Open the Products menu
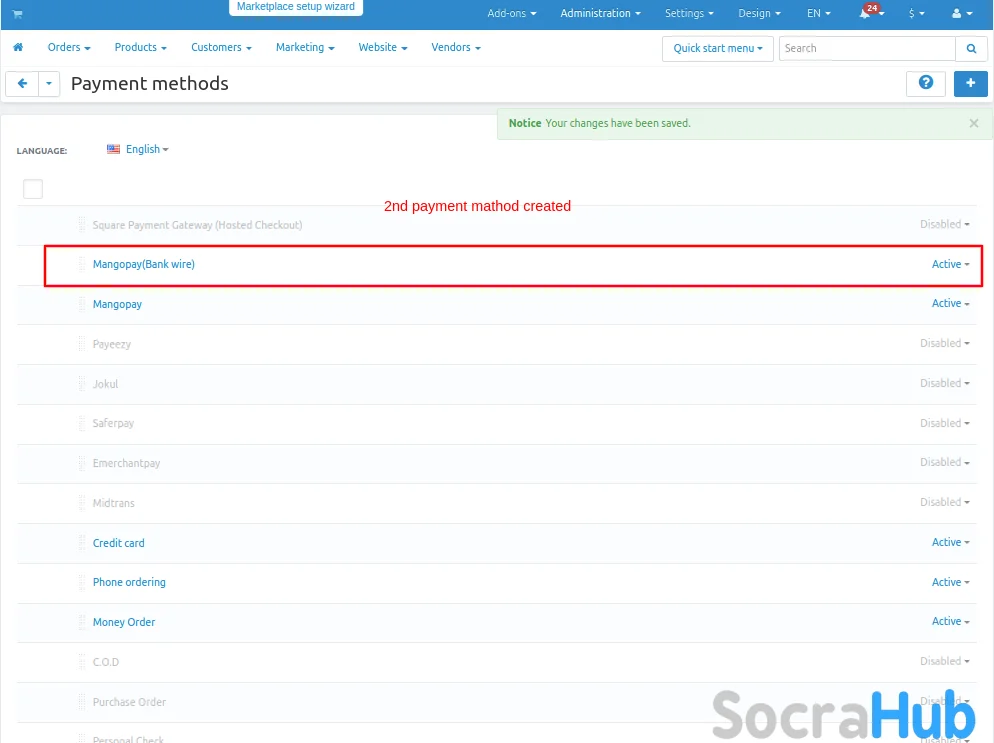994x743 pixels. [140, 47]
